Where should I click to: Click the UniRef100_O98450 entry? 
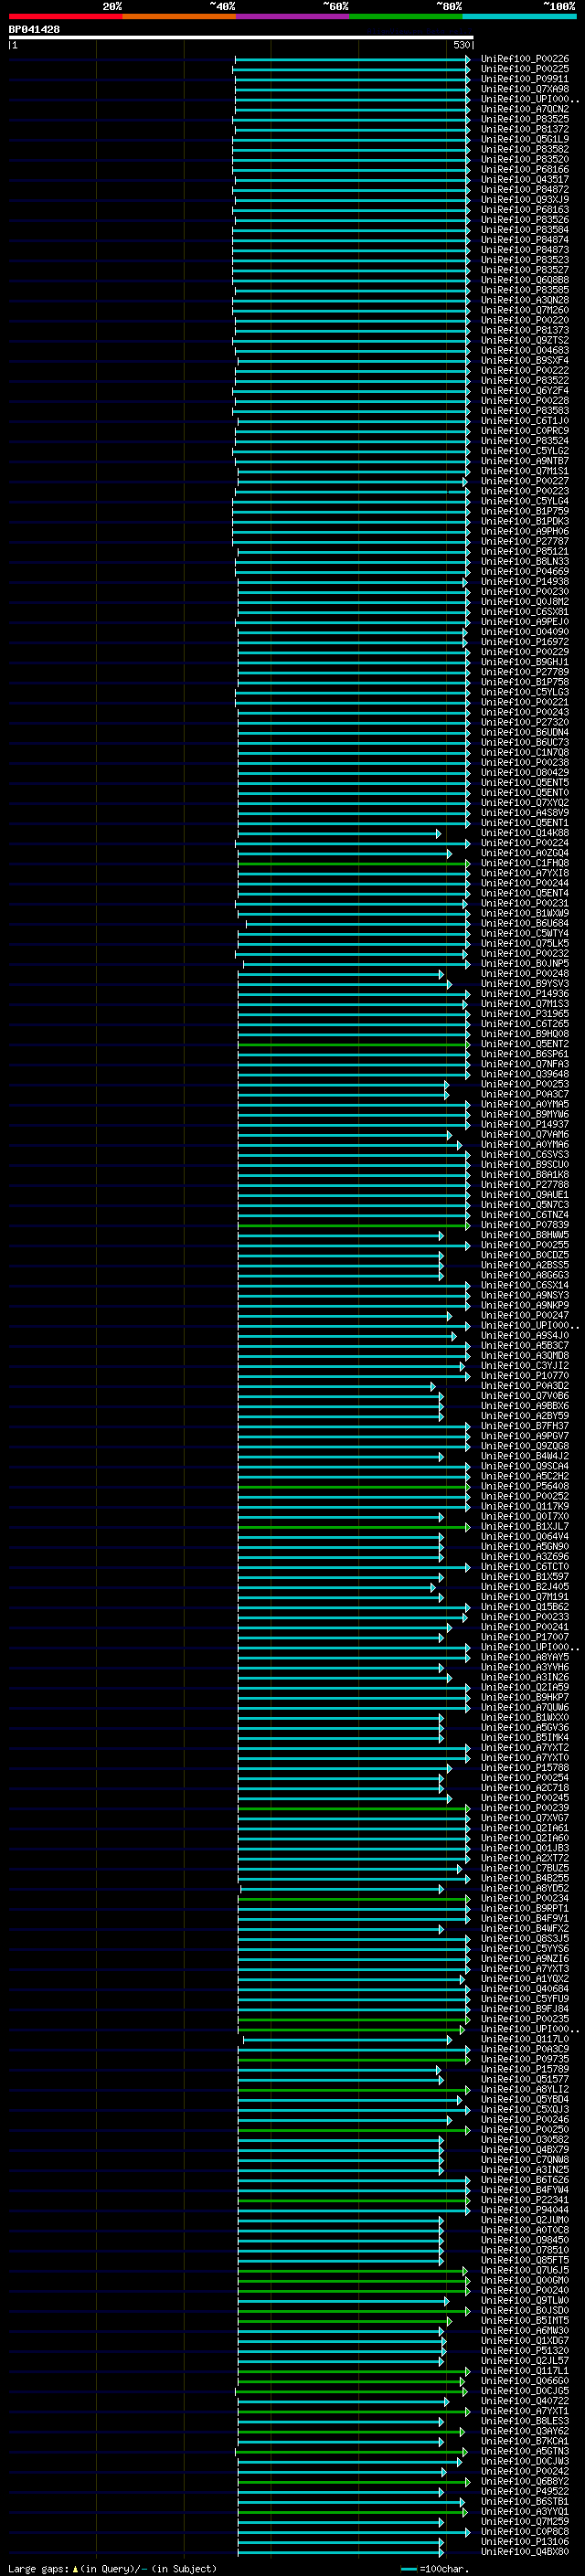click(x=524, y=2240)
